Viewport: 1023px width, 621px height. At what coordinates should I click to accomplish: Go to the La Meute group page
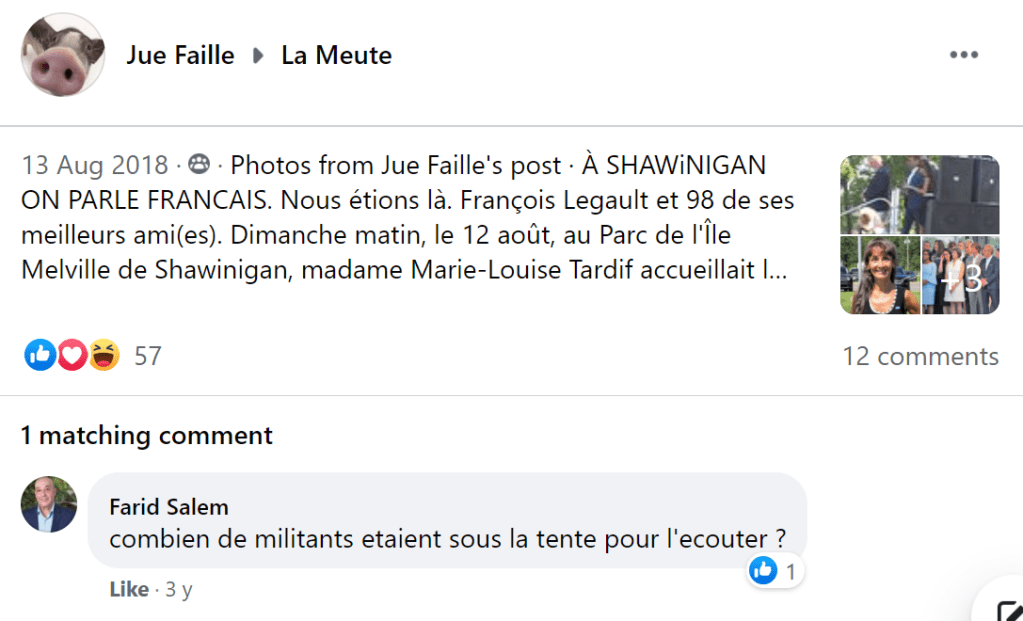[336, 56]
